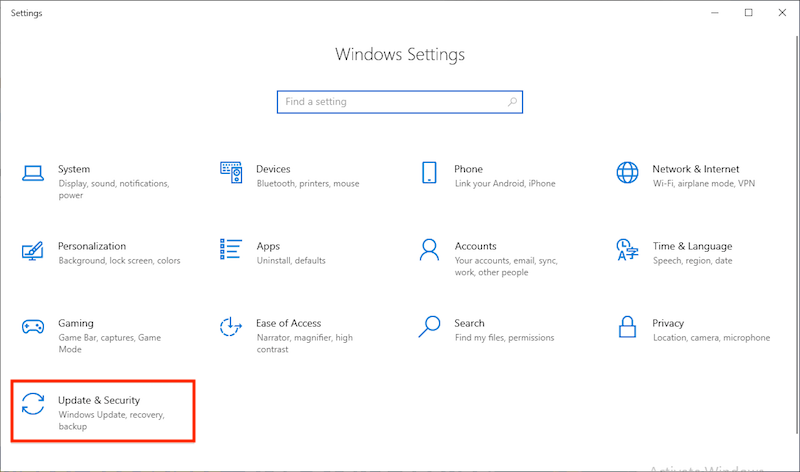Maximize the Settings window
800x472 pixels.
748,13
